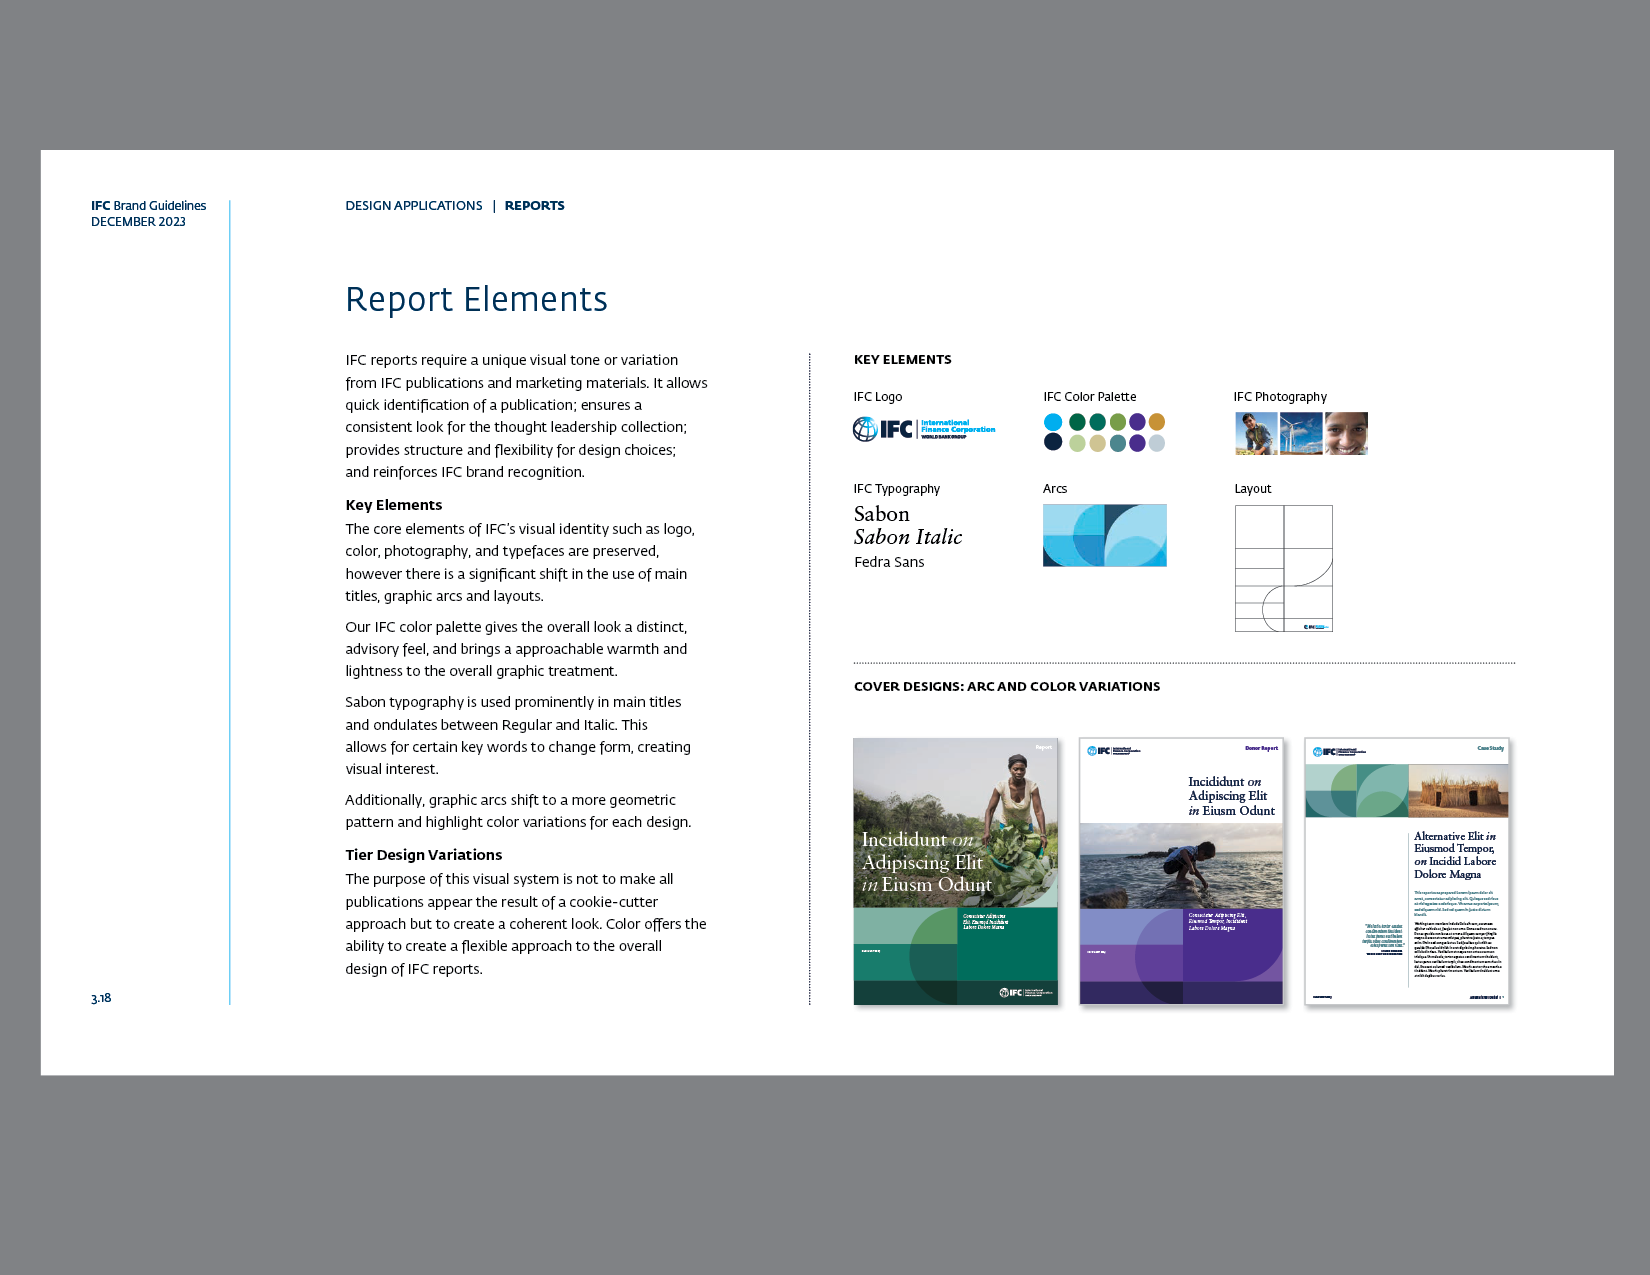Click the line starting 'Sabon typography is used prominently'
This screenshot has height=1275, width=1650.
tap(513, 702)
